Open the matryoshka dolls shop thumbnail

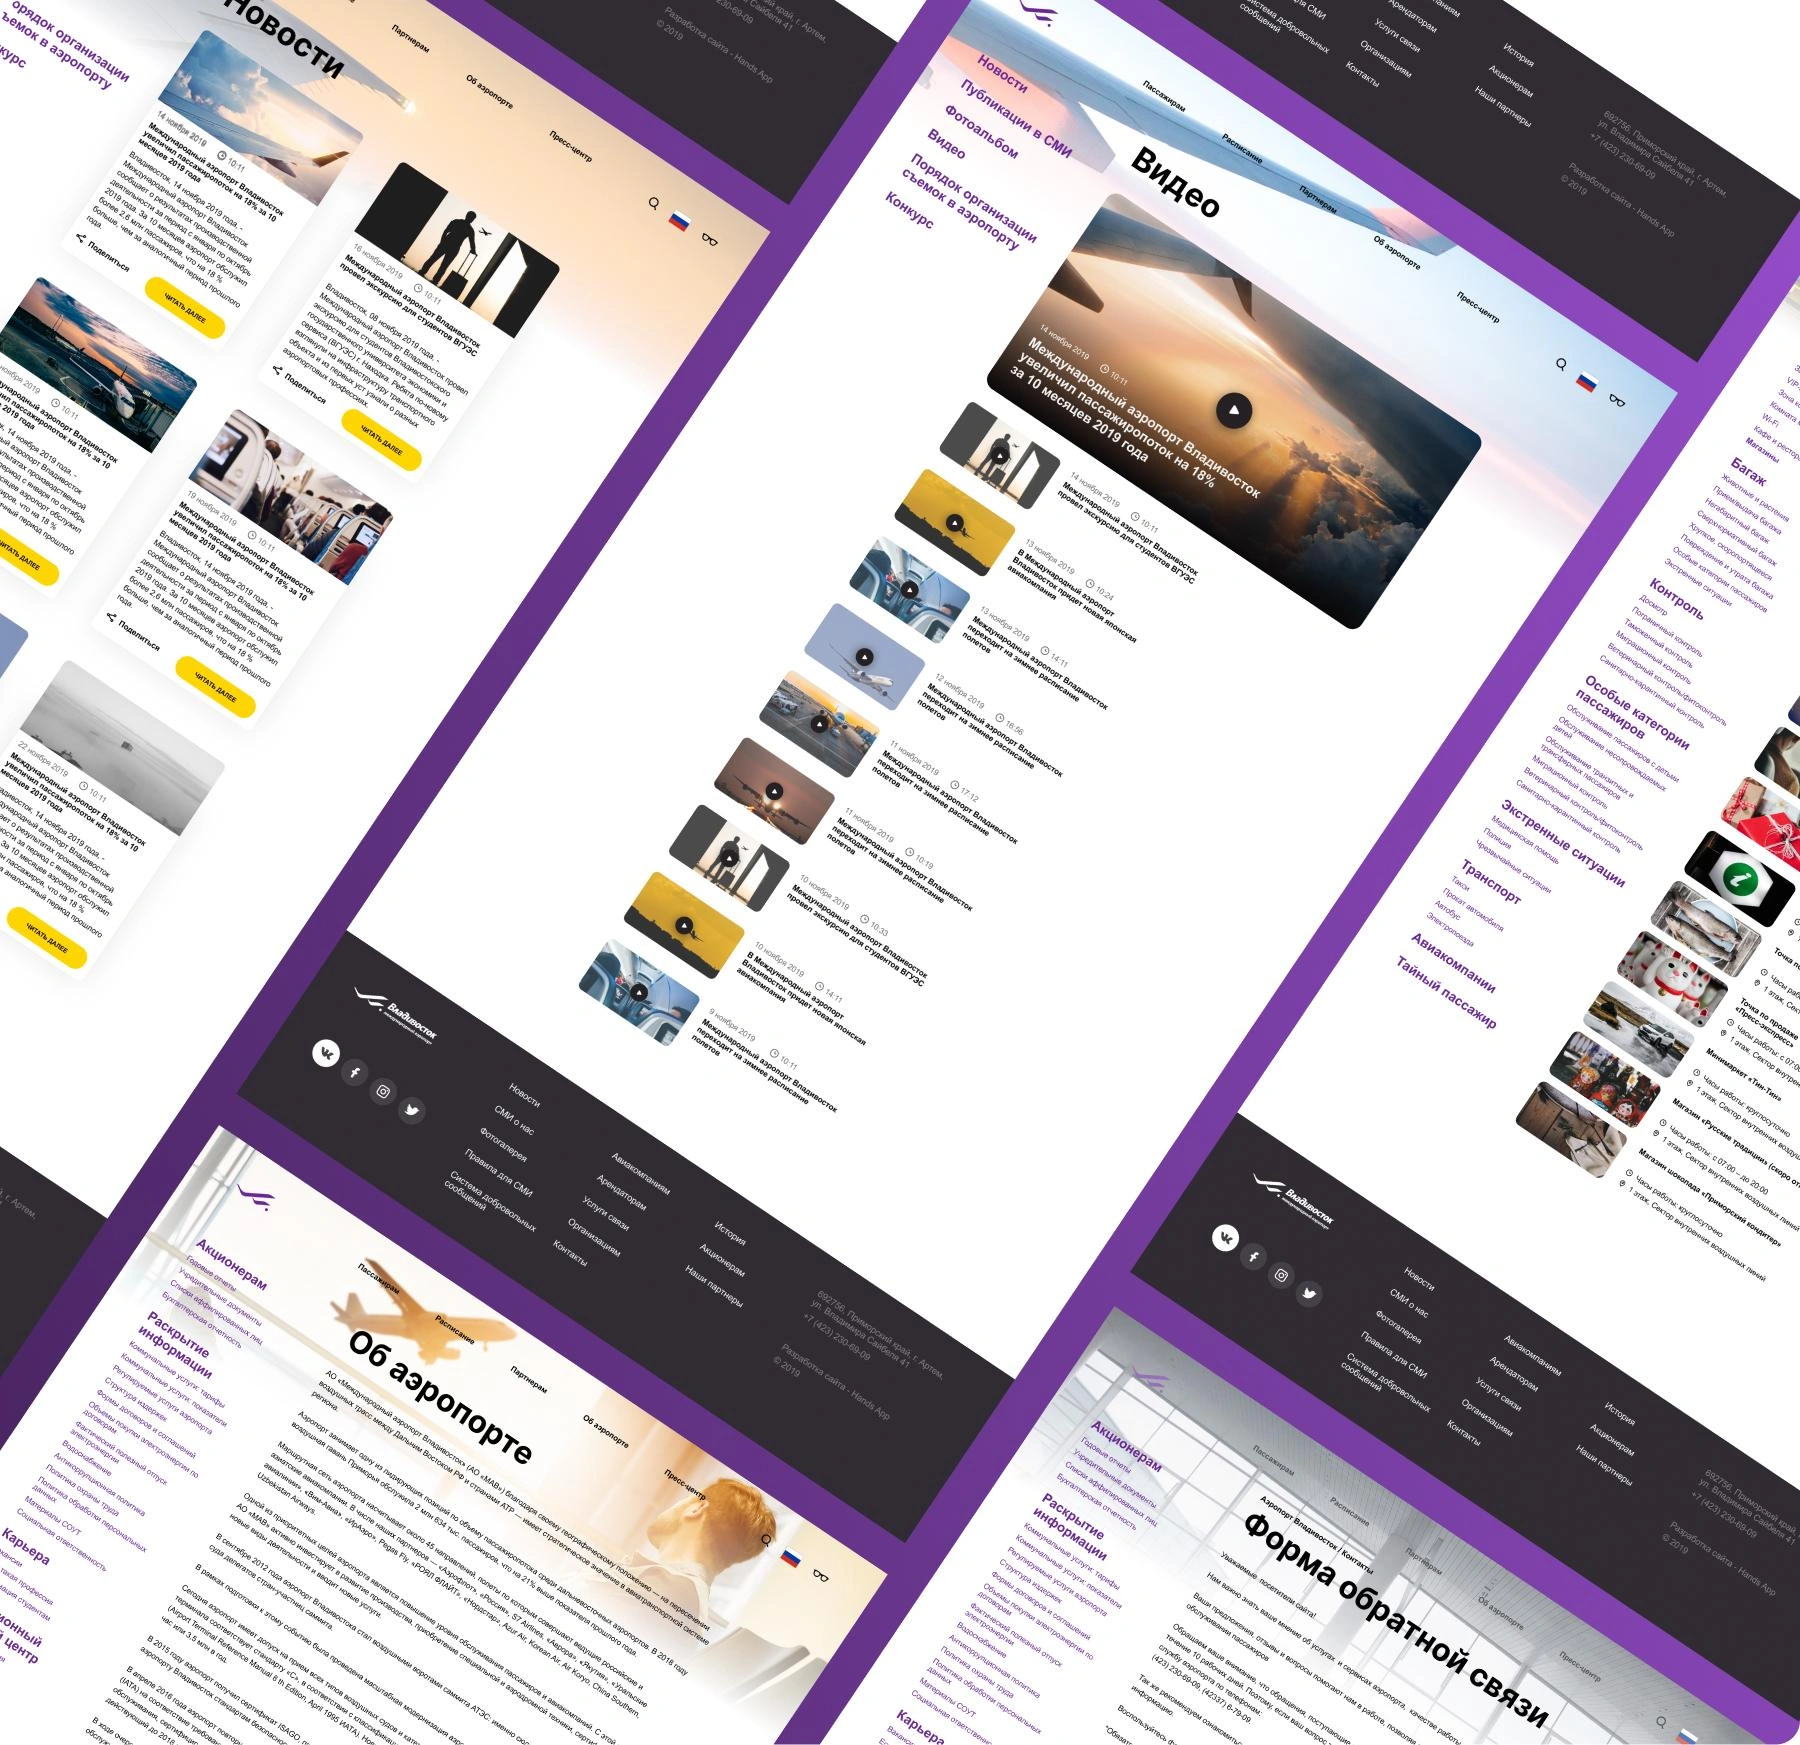1606,1079
